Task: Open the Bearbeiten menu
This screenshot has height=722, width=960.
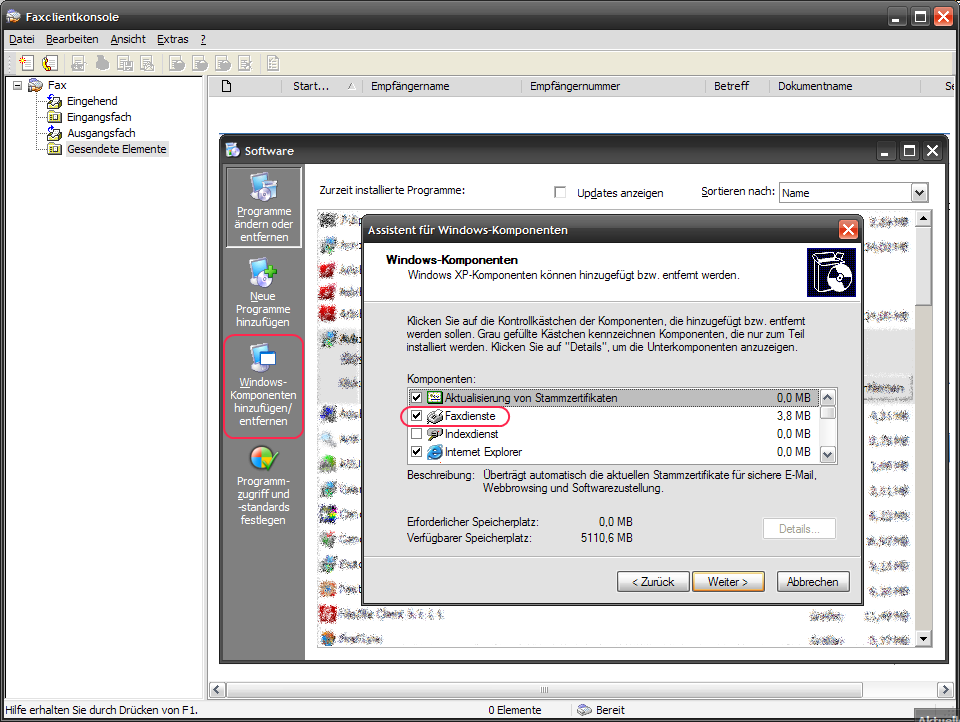Action: coord(72,39)
